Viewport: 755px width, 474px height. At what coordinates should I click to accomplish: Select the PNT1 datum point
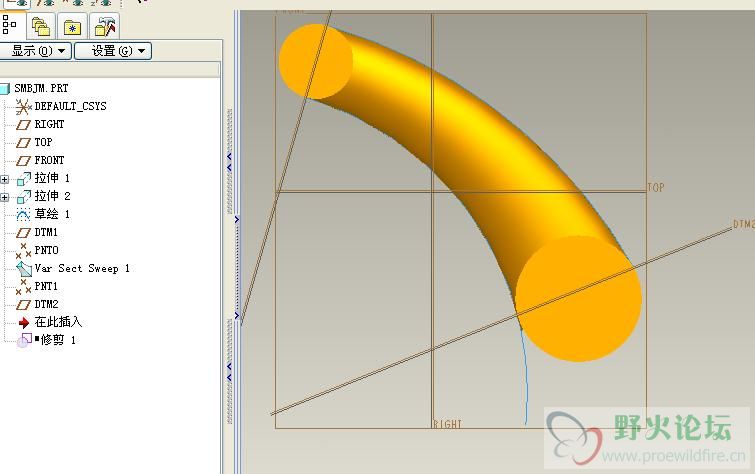tap(46, 286)
